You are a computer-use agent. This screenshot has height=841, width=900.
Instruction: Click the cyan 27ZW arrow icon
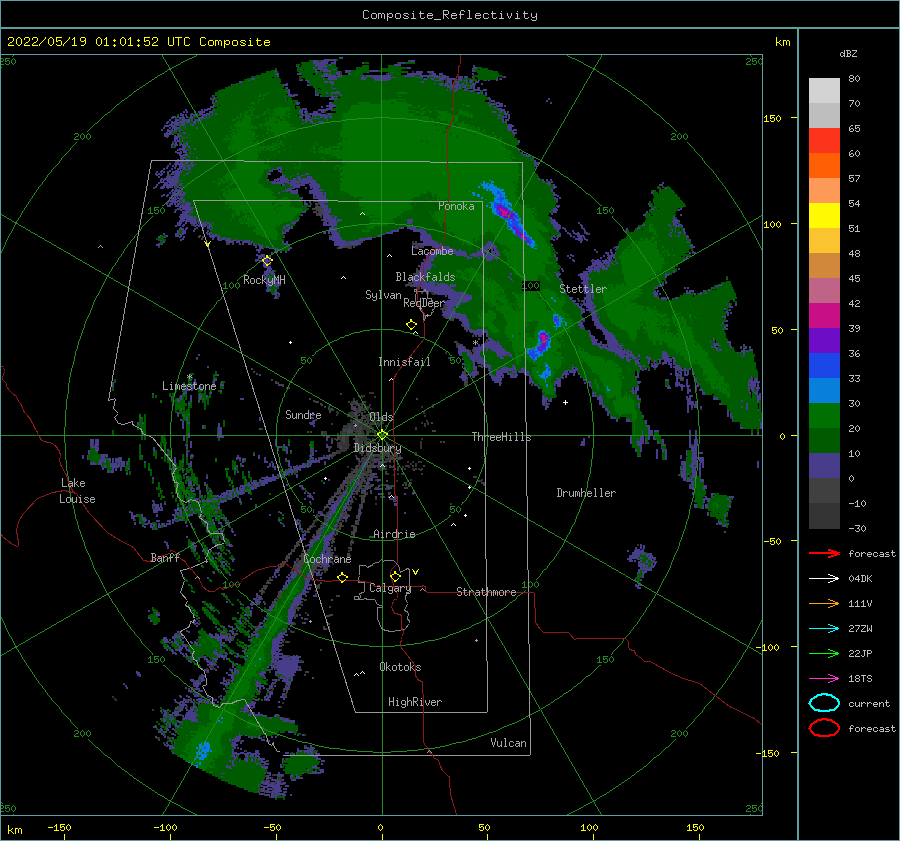[824, 629]
